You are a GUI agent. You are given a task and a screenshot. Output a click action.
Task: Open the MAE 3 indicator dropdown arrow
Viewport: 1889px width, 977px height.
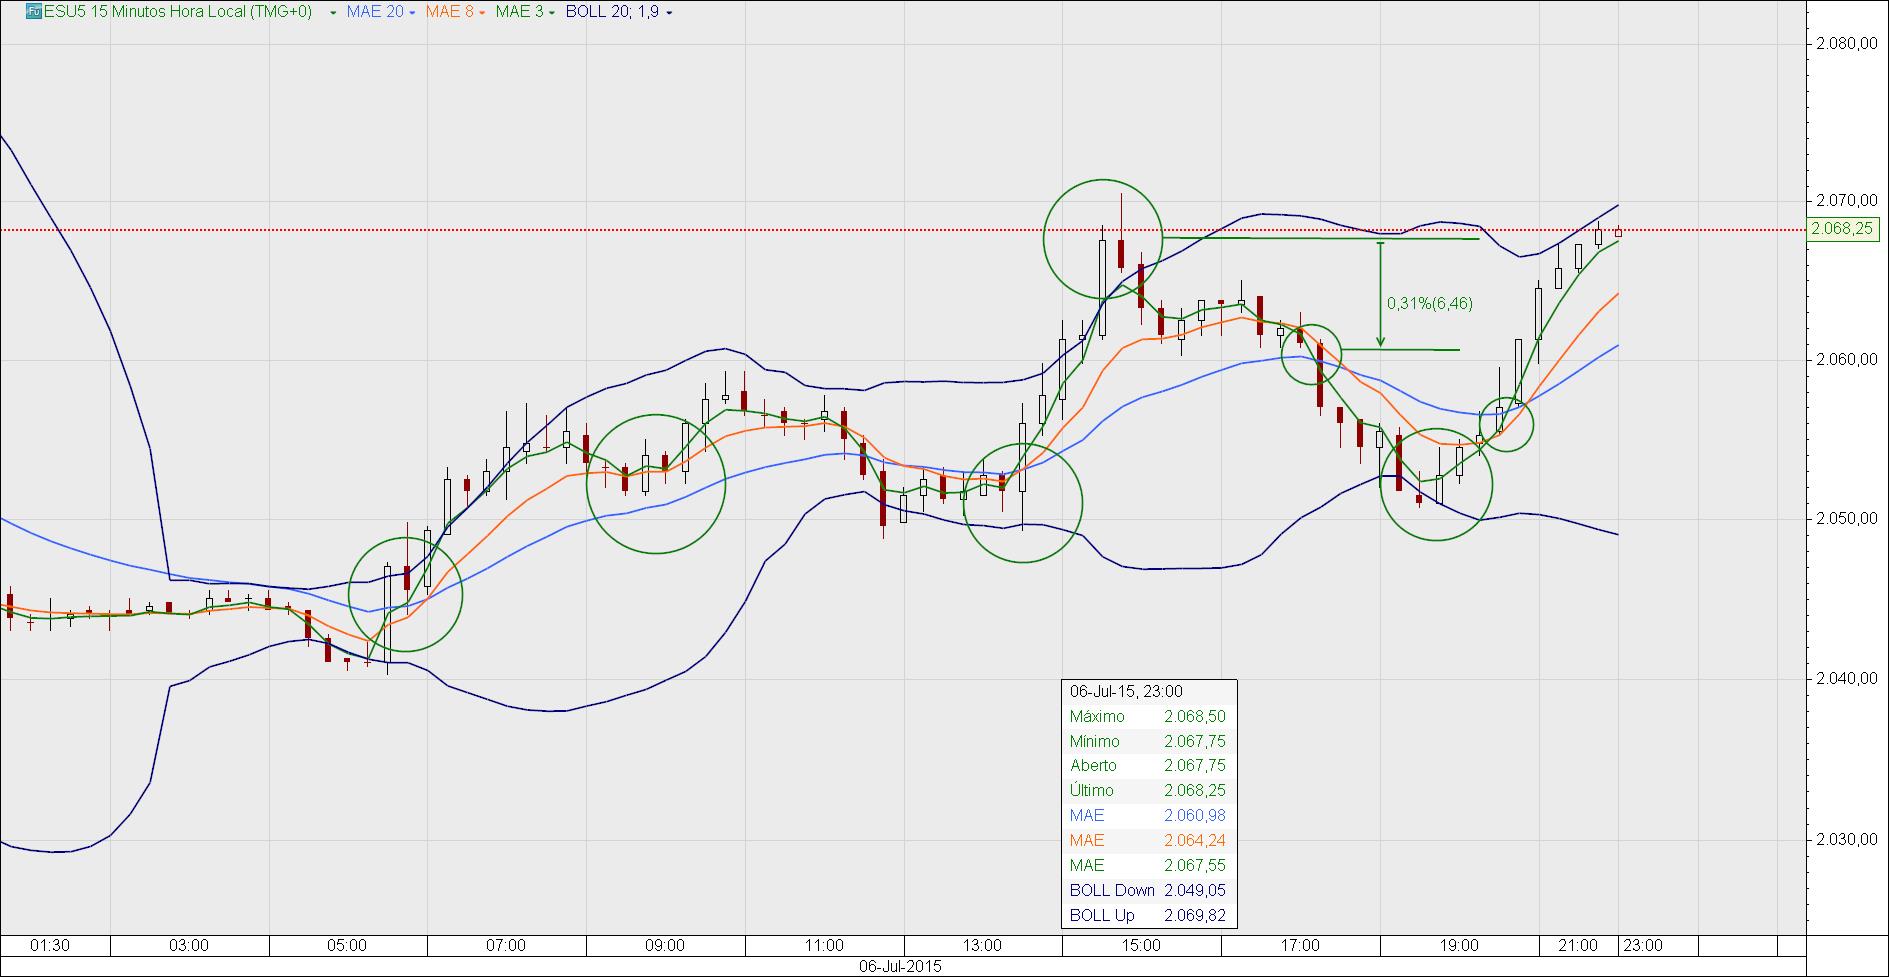pyautogui.click(x=551, y=14)
